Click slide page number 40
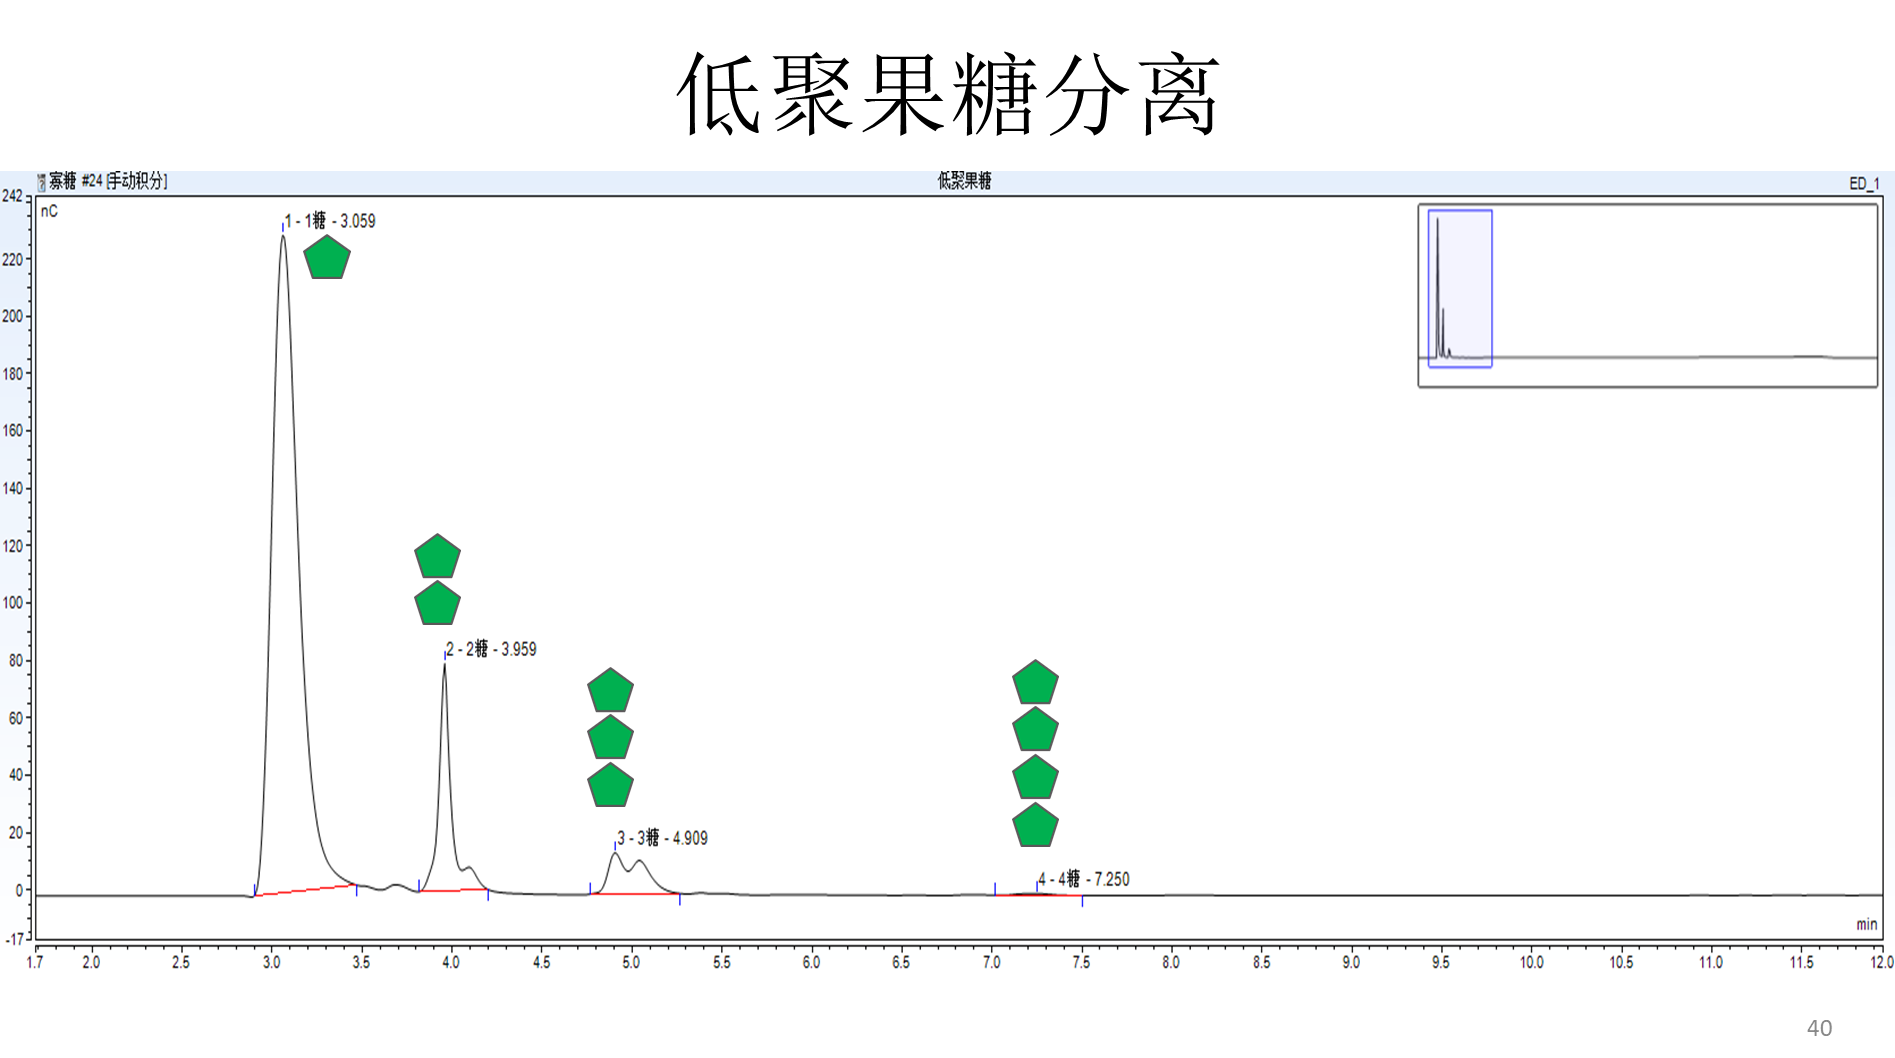 pos(1819,1028)
